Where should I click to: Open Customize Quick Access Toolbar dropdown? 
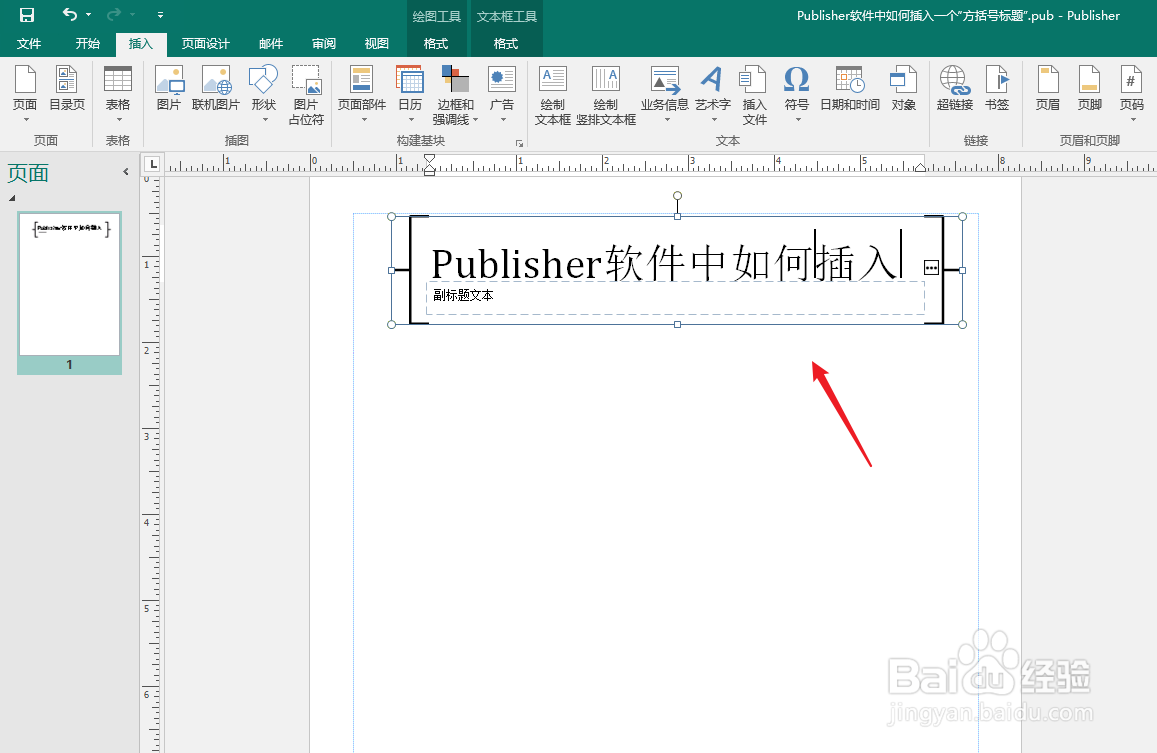tap(160, 15)
